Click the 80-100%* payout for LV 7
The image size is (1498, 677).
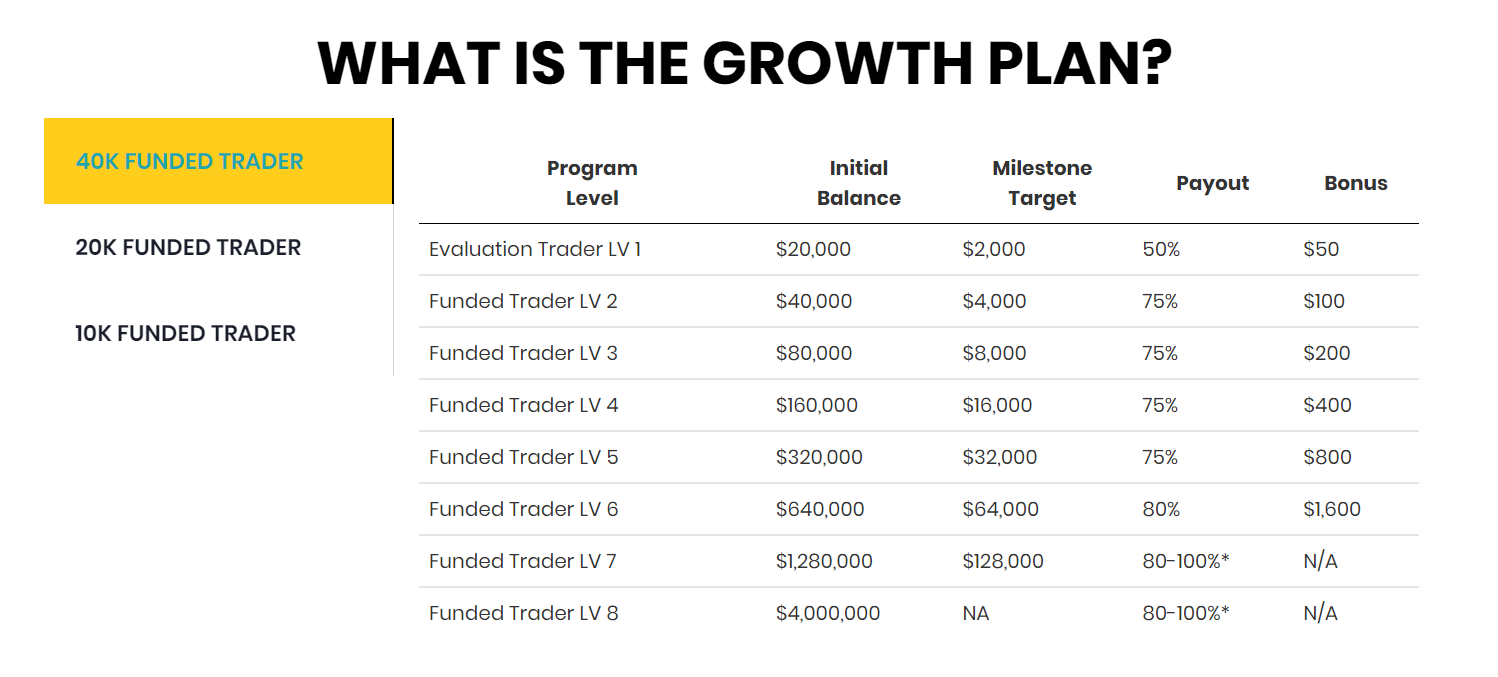tap(1186, 561)
